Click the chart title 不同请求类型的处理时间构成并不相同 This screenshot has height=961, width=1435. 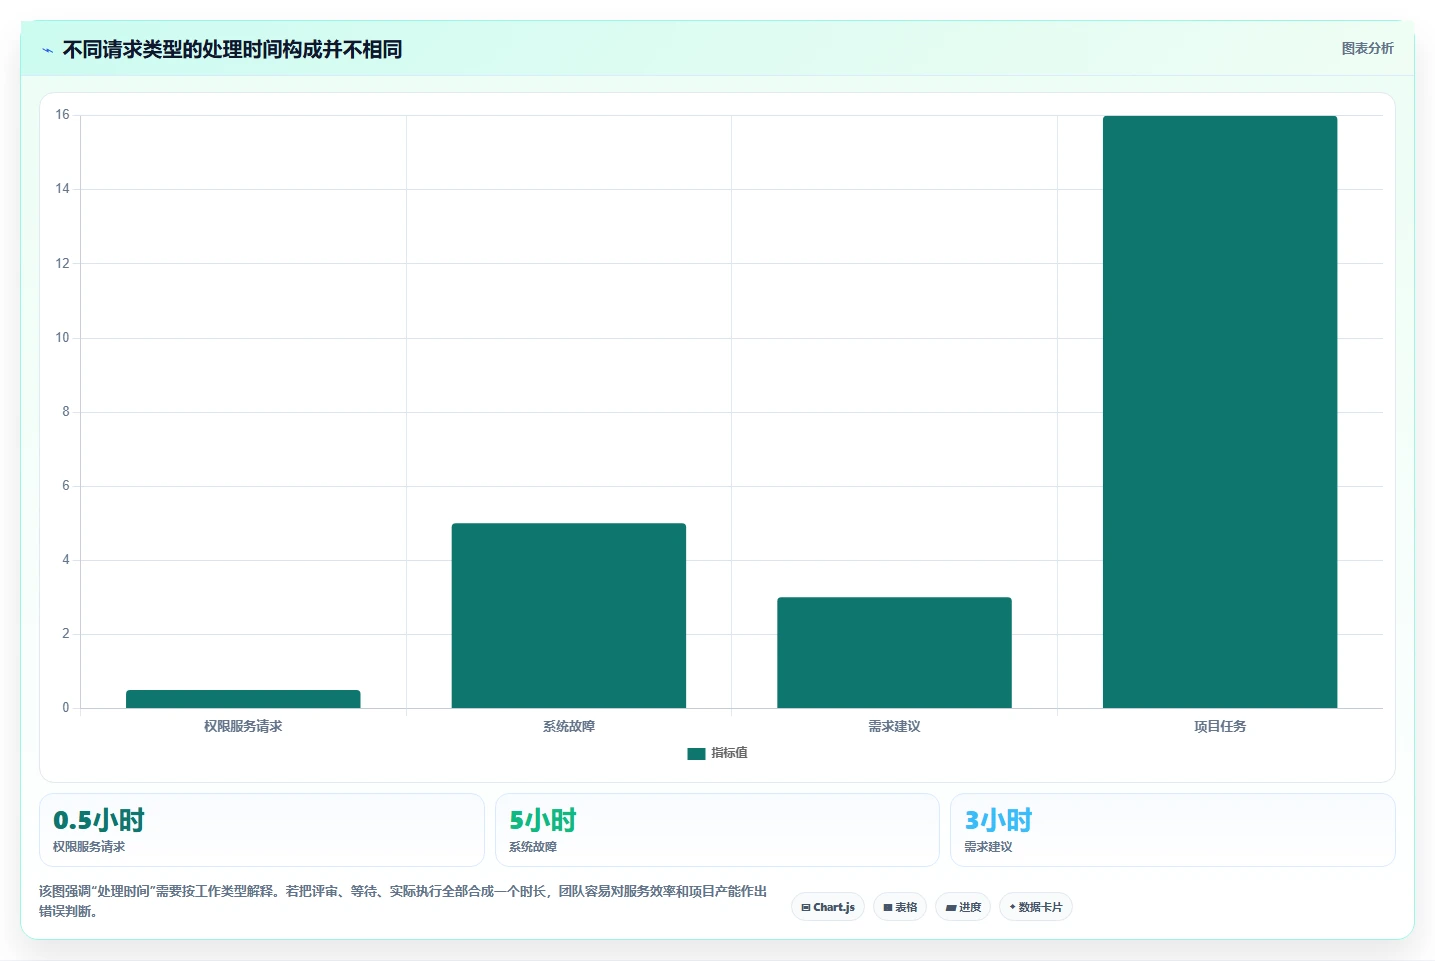click(232, 49)
